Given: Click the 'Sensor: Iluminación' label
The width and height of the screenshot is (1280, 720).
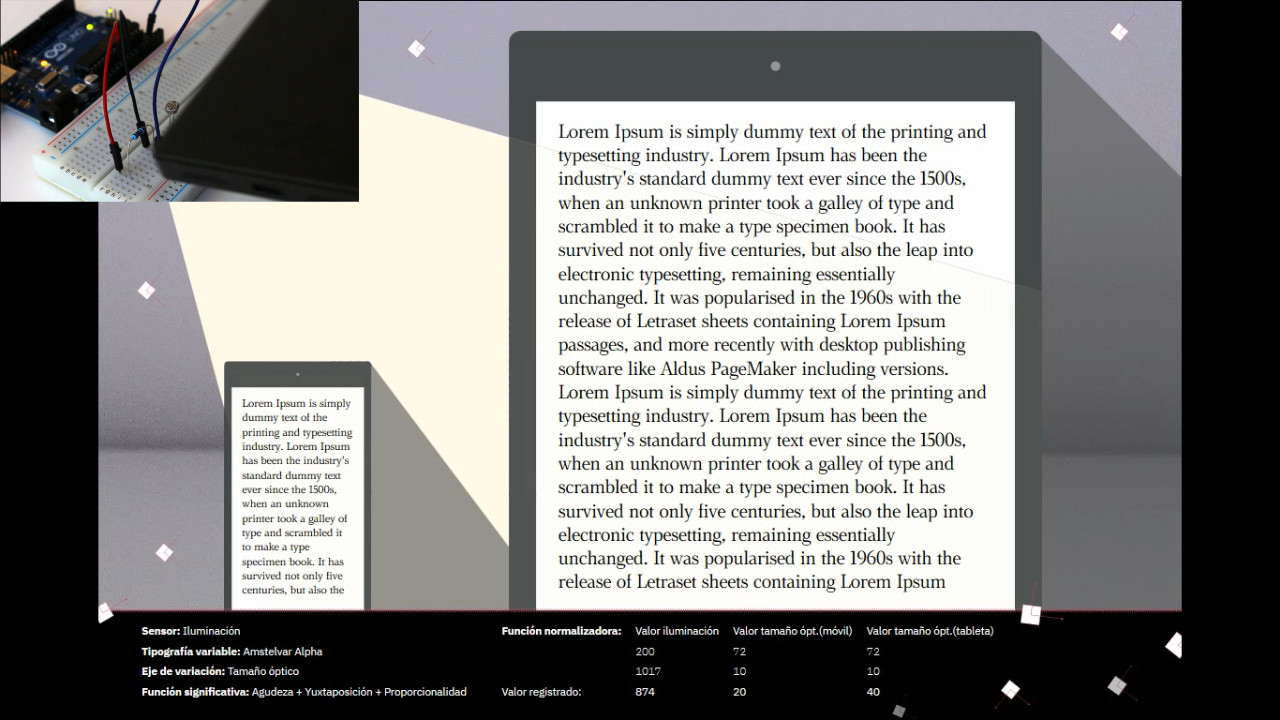Looking at the screenshot, I should pyautogui.click(x=191, y=631).
